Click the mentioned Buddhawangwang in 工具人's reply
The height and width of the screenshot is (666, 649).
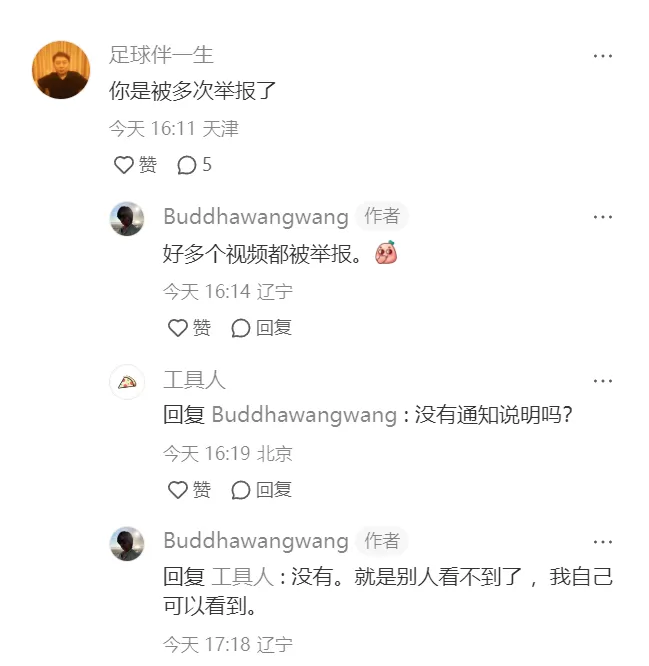pyautogui.click(x=304, y=415)
